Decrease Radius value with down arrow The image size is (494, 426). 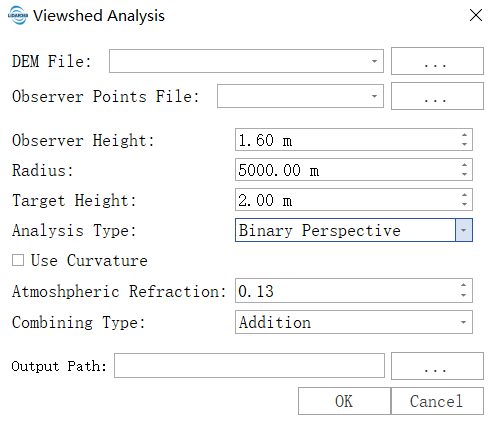464,174
